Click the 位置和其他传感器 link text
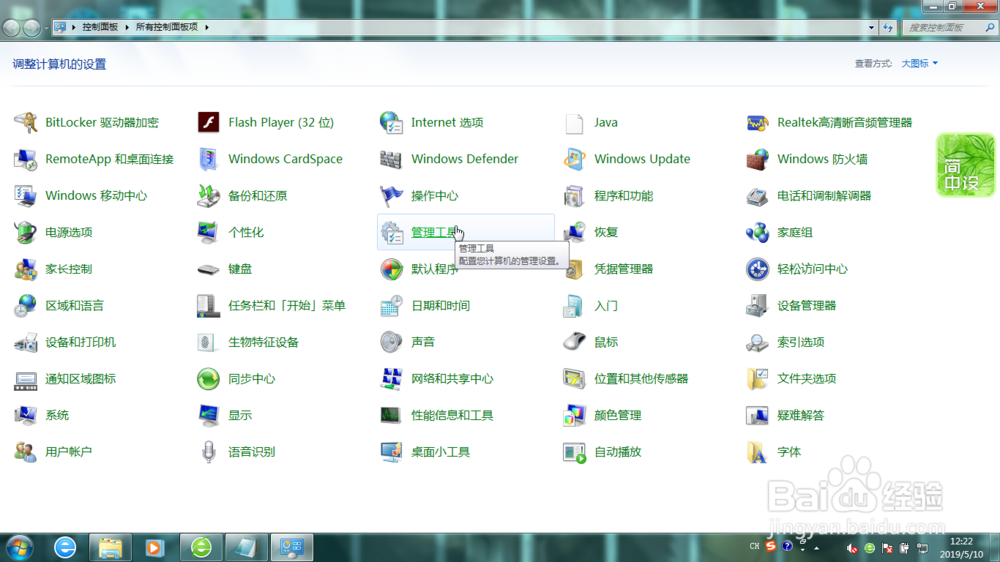Image resolution: width=1000 pixels, height=562 pixels. coord(641,379)
